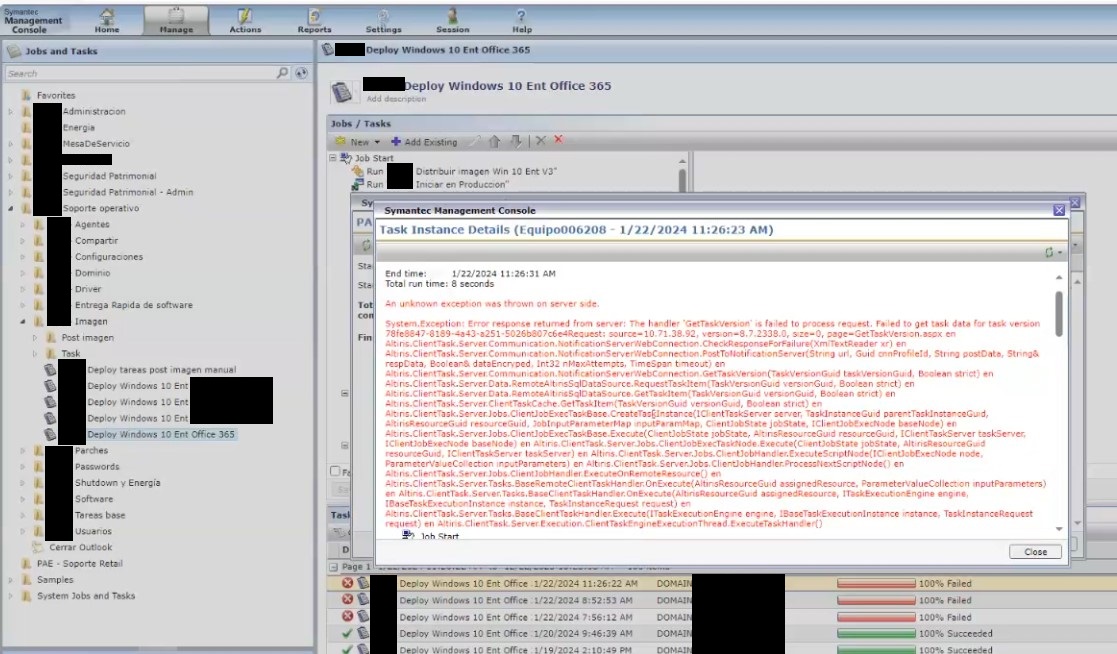Screen dimensions: 1117x654
Task: Collapse the Imagen folder
Action: (x=23, y=322)
